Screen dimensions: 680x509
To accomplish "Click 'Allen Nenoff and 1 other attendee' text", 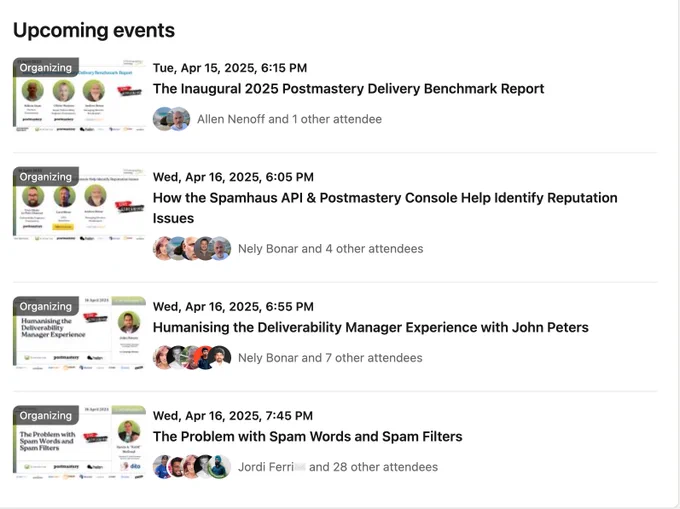I will click(x=289, y=119).
